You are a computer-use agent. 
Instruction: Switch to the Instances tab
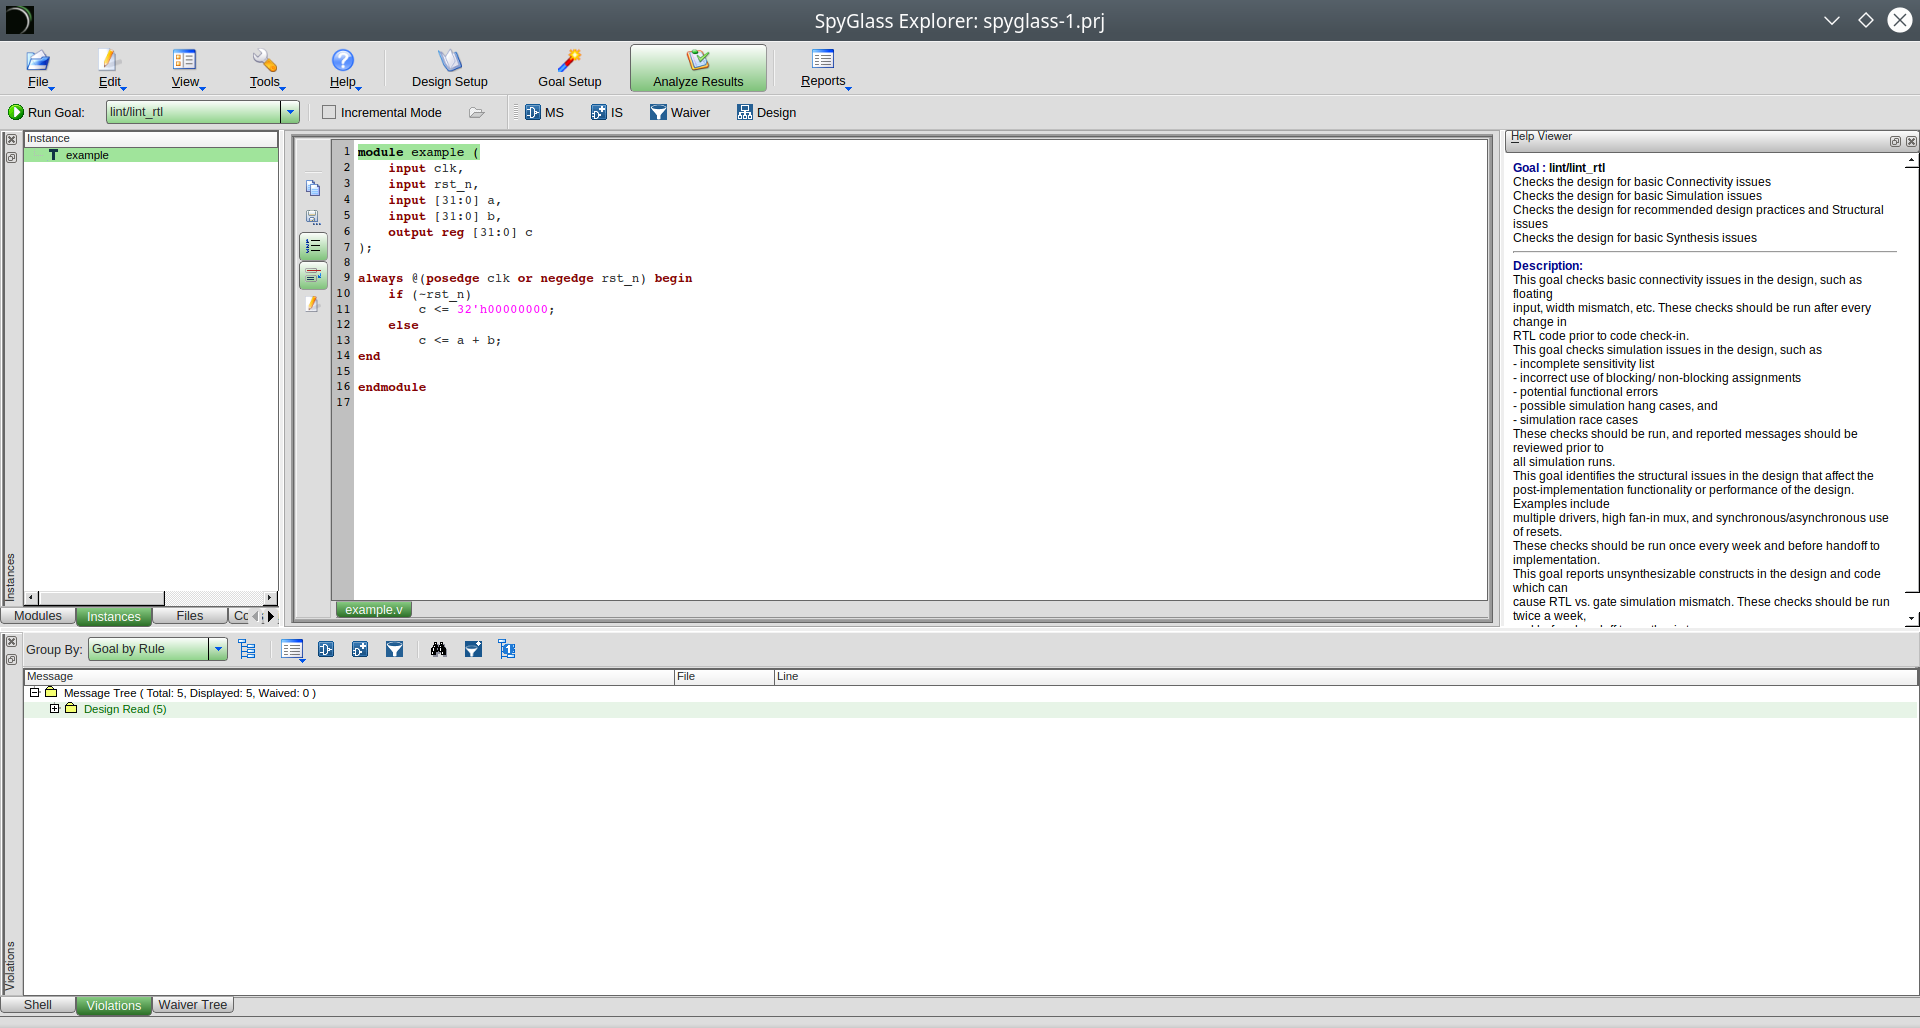tap(114, 616)
